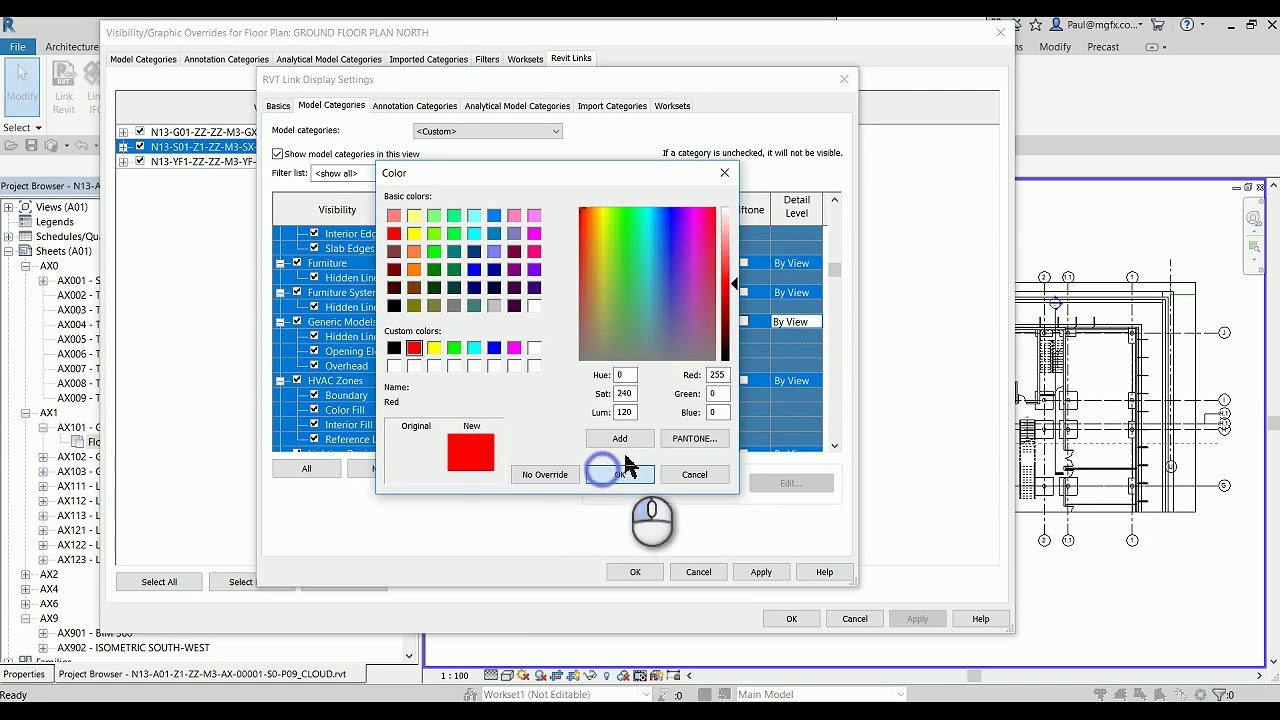Open the Architecture ribbon tab
The height and width of the screenshot is (720, 1280).
point(72,47)
